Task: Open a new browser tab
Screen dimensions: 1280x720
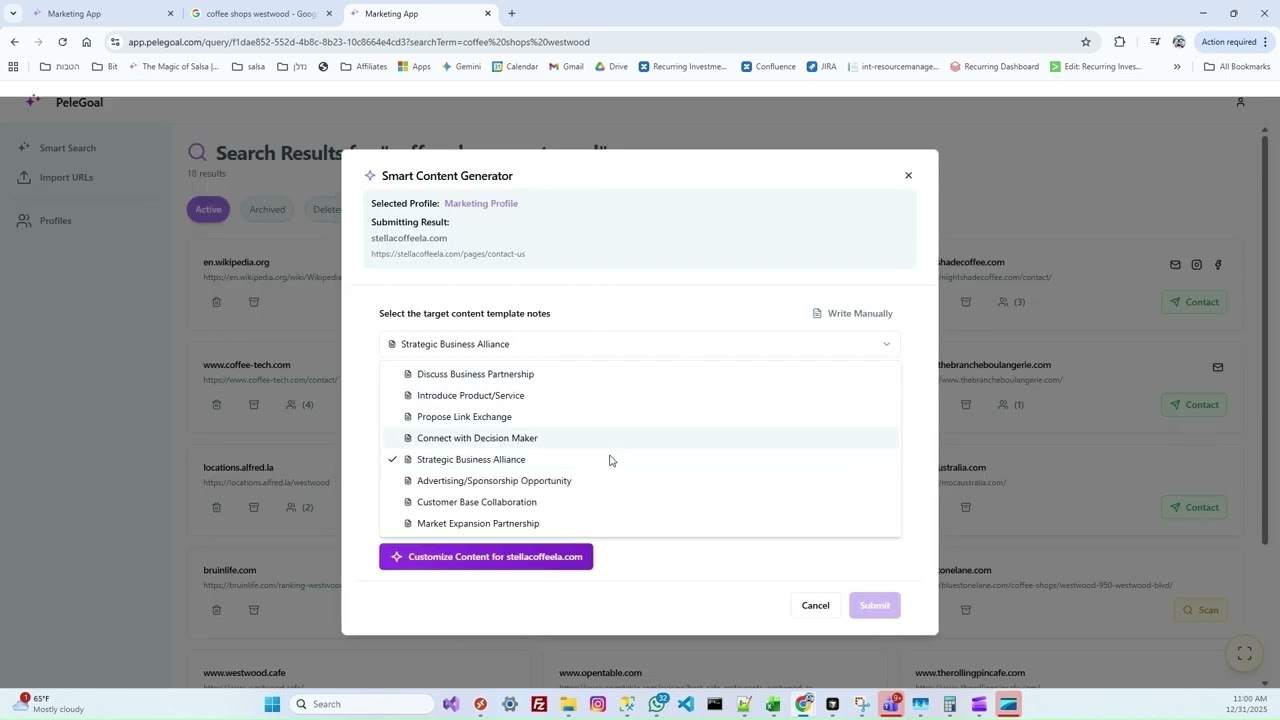Action: pyautogui.click(x=511, y=14)
